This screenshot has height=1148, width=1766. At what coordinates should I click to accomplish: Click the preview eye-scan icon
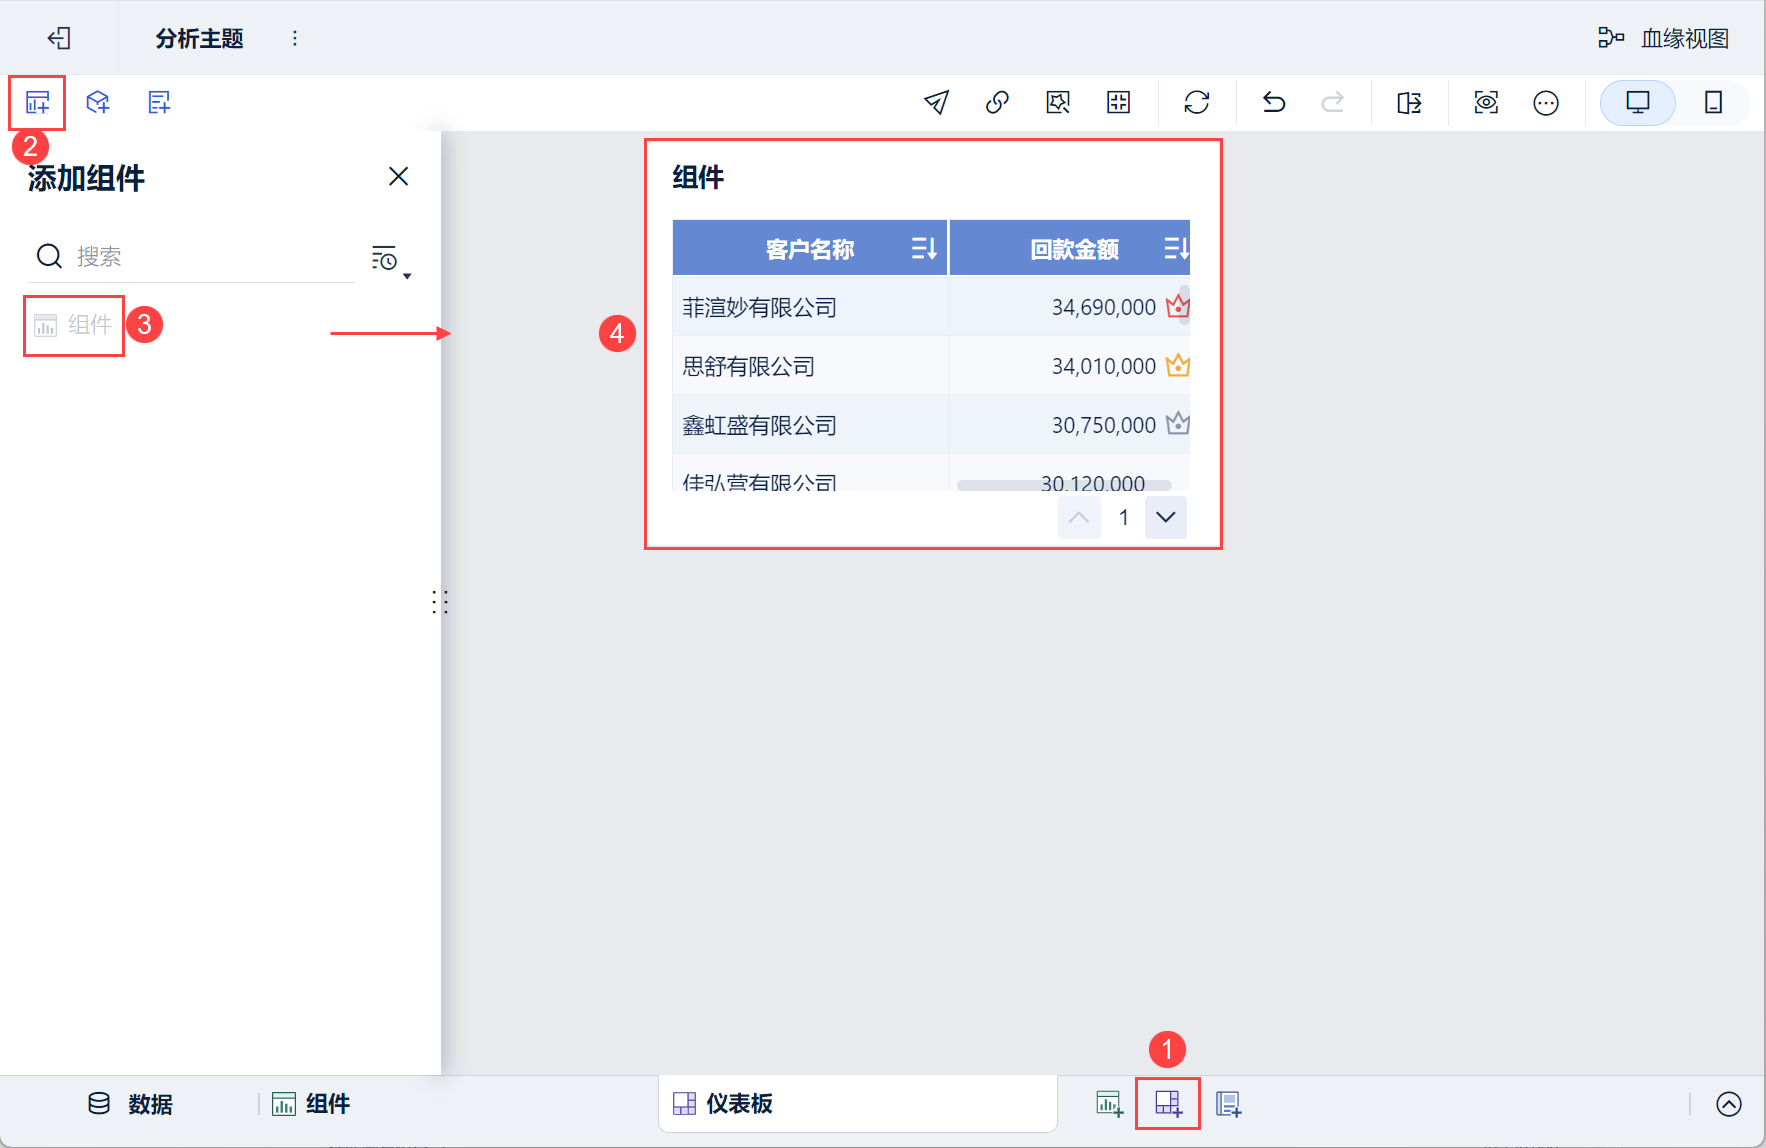1486,102
